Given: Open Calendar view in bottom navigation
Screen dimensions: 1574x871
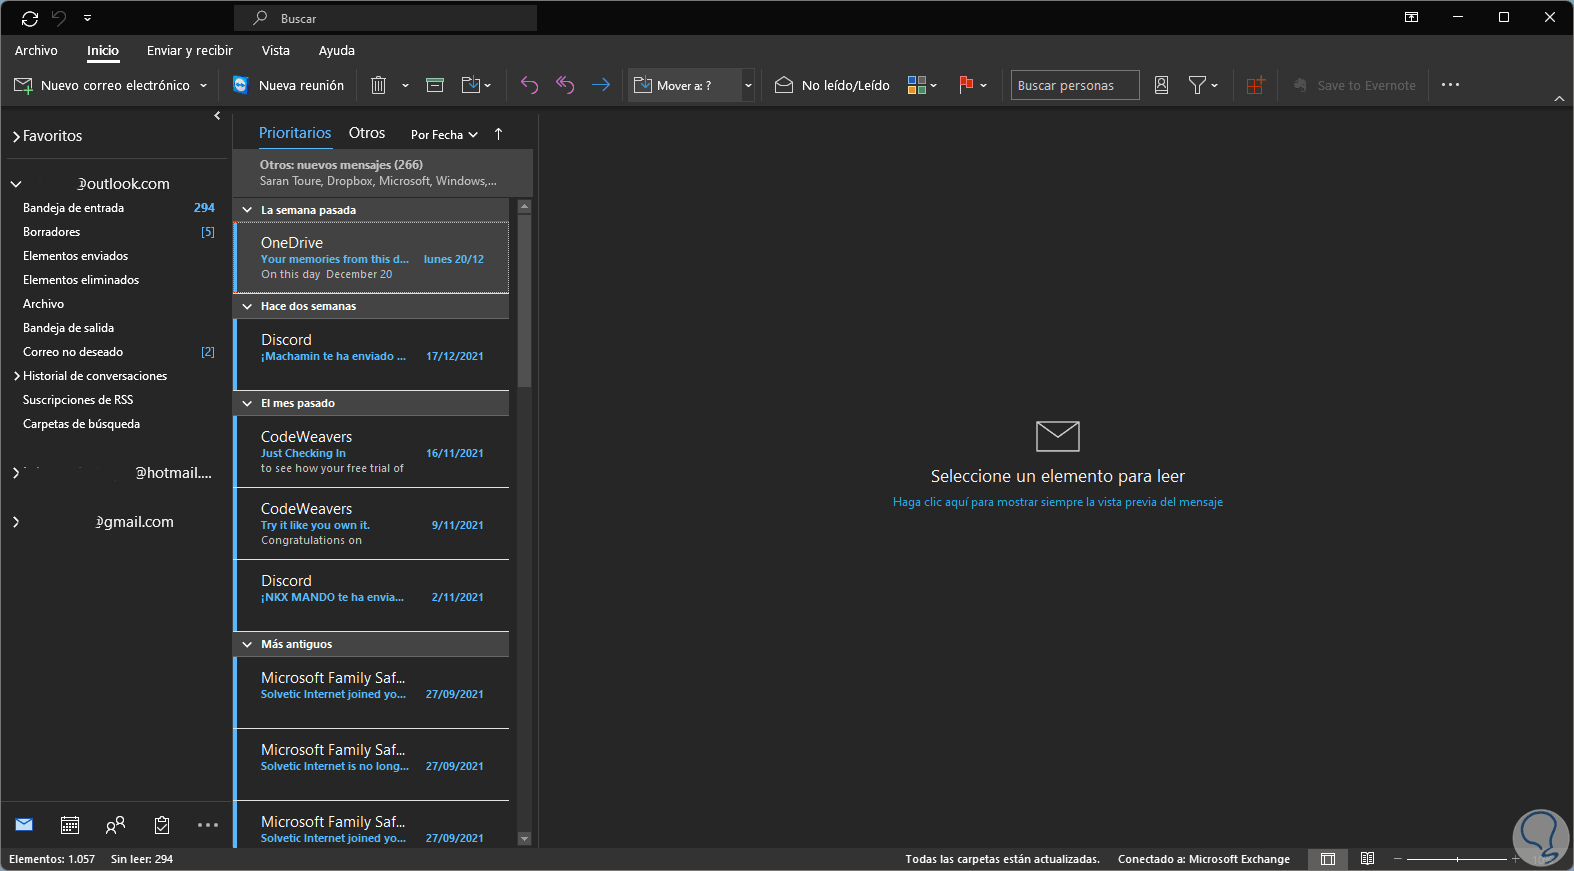Looking at the screenshot, I should click(x=70, y=825).
